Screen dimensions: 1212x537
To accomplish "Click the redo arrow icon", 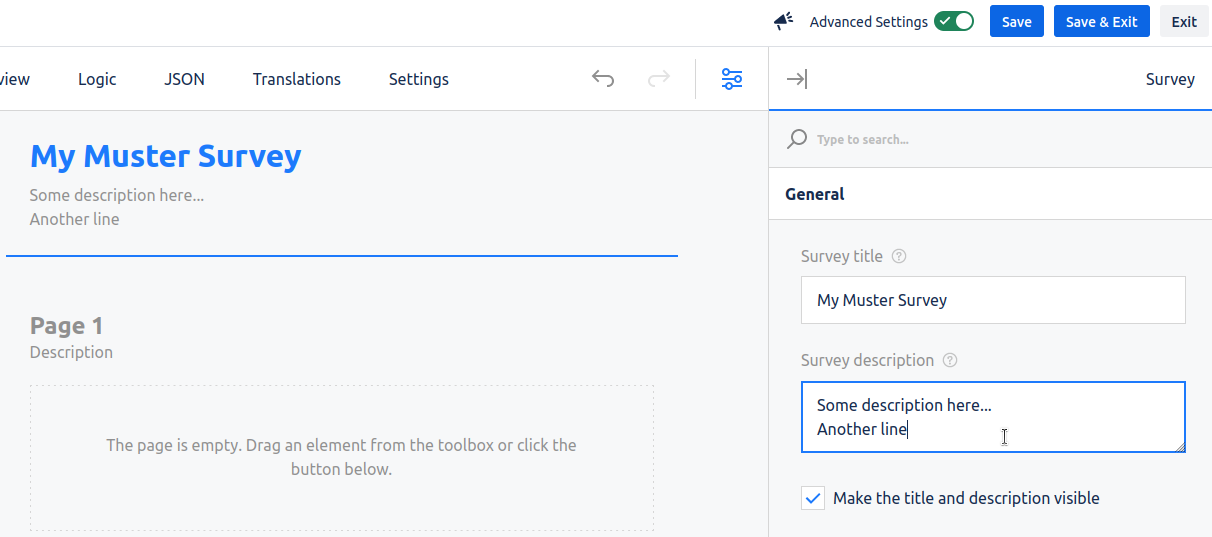I will (x=658, y=79).
